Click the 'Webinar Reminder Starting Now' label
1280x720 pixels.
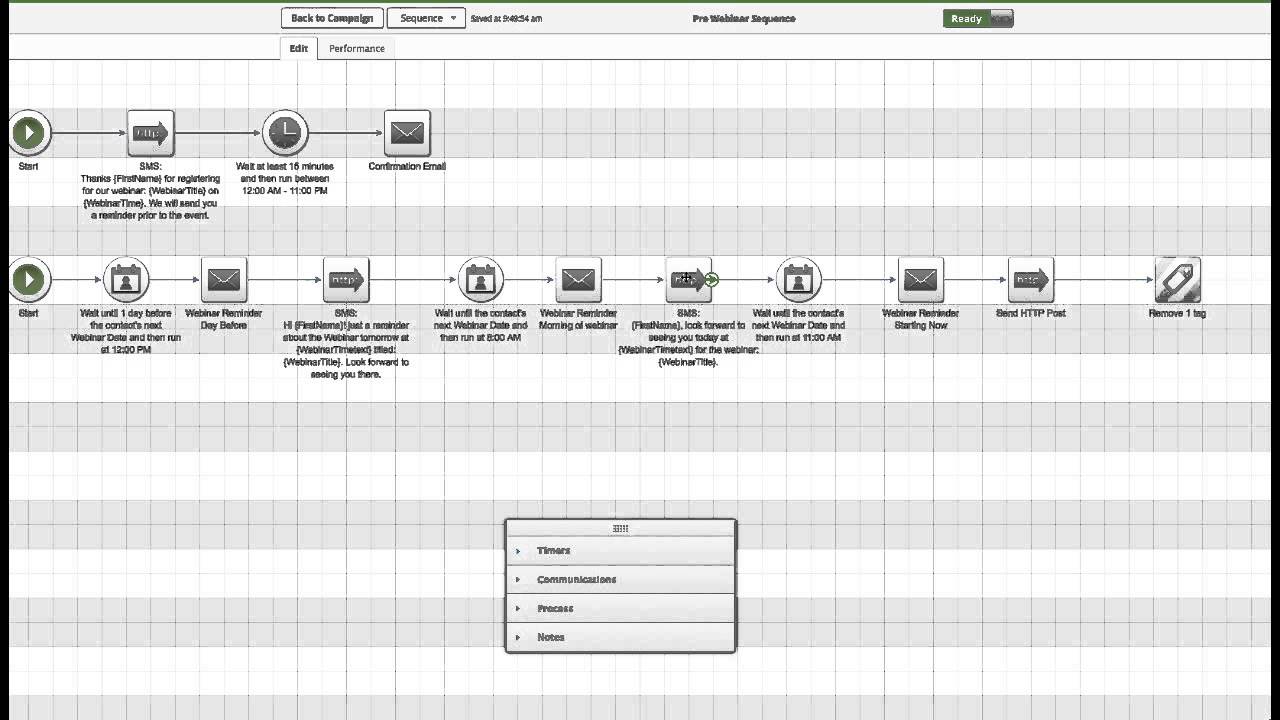click(x=920, y=319)
